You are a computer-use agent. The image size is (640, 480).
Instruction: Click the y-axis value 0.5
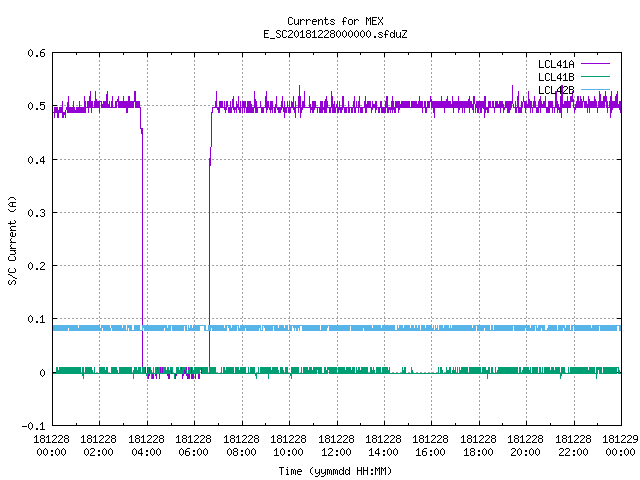(x=36, y=106)
